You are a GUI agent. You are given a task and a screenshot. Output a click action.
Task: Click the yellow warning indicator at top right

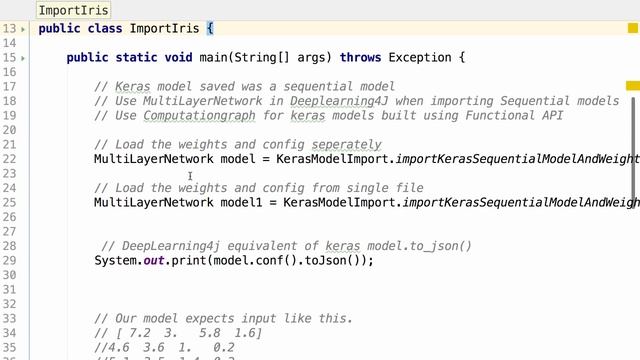(x=633, y=28)
